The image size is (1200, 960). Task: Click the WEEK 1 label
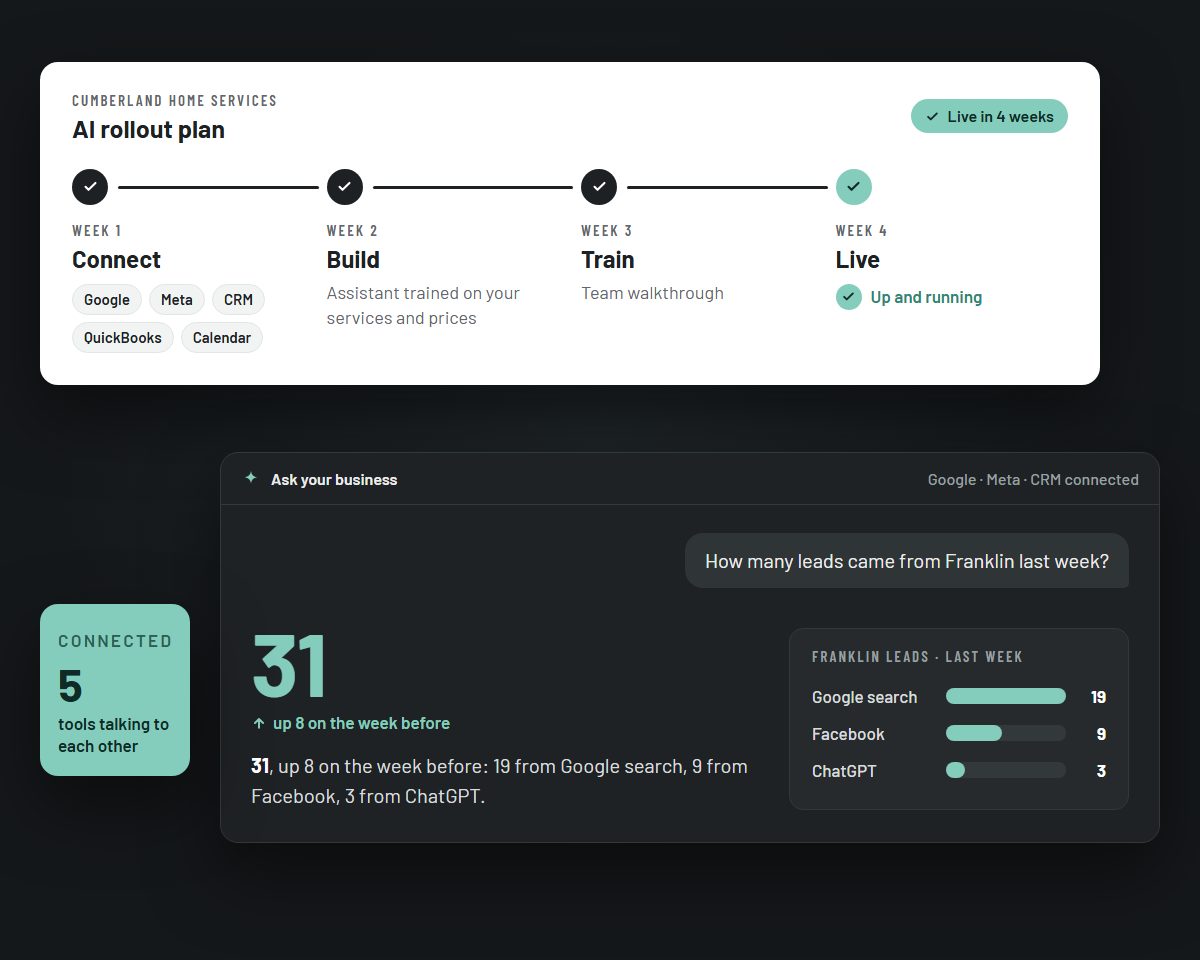(97, 231)
